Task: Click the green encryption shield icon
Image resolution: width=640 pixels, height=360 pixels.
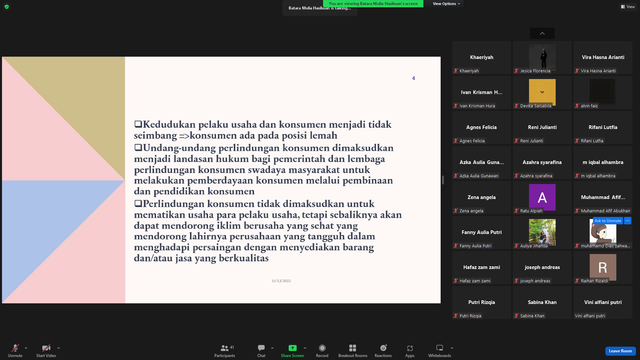Action: (7, 7)
